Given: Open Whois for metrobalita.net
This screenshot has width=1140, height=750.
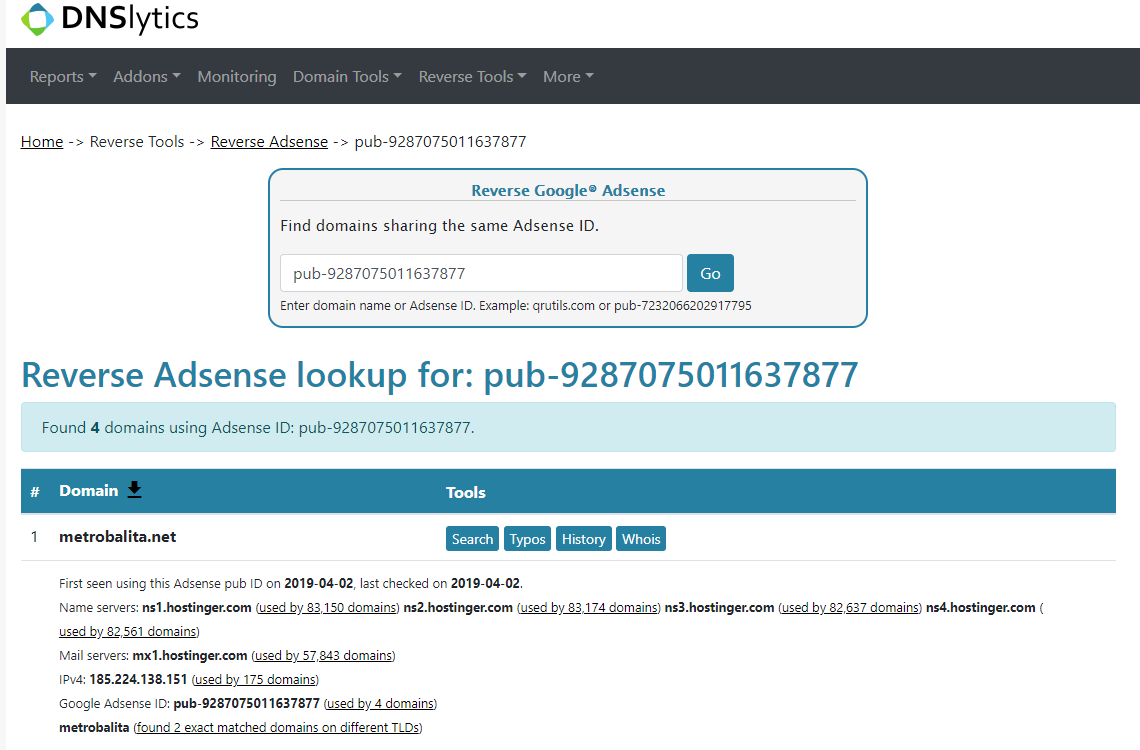Looking at the screenshot, I should coord(641,539).
